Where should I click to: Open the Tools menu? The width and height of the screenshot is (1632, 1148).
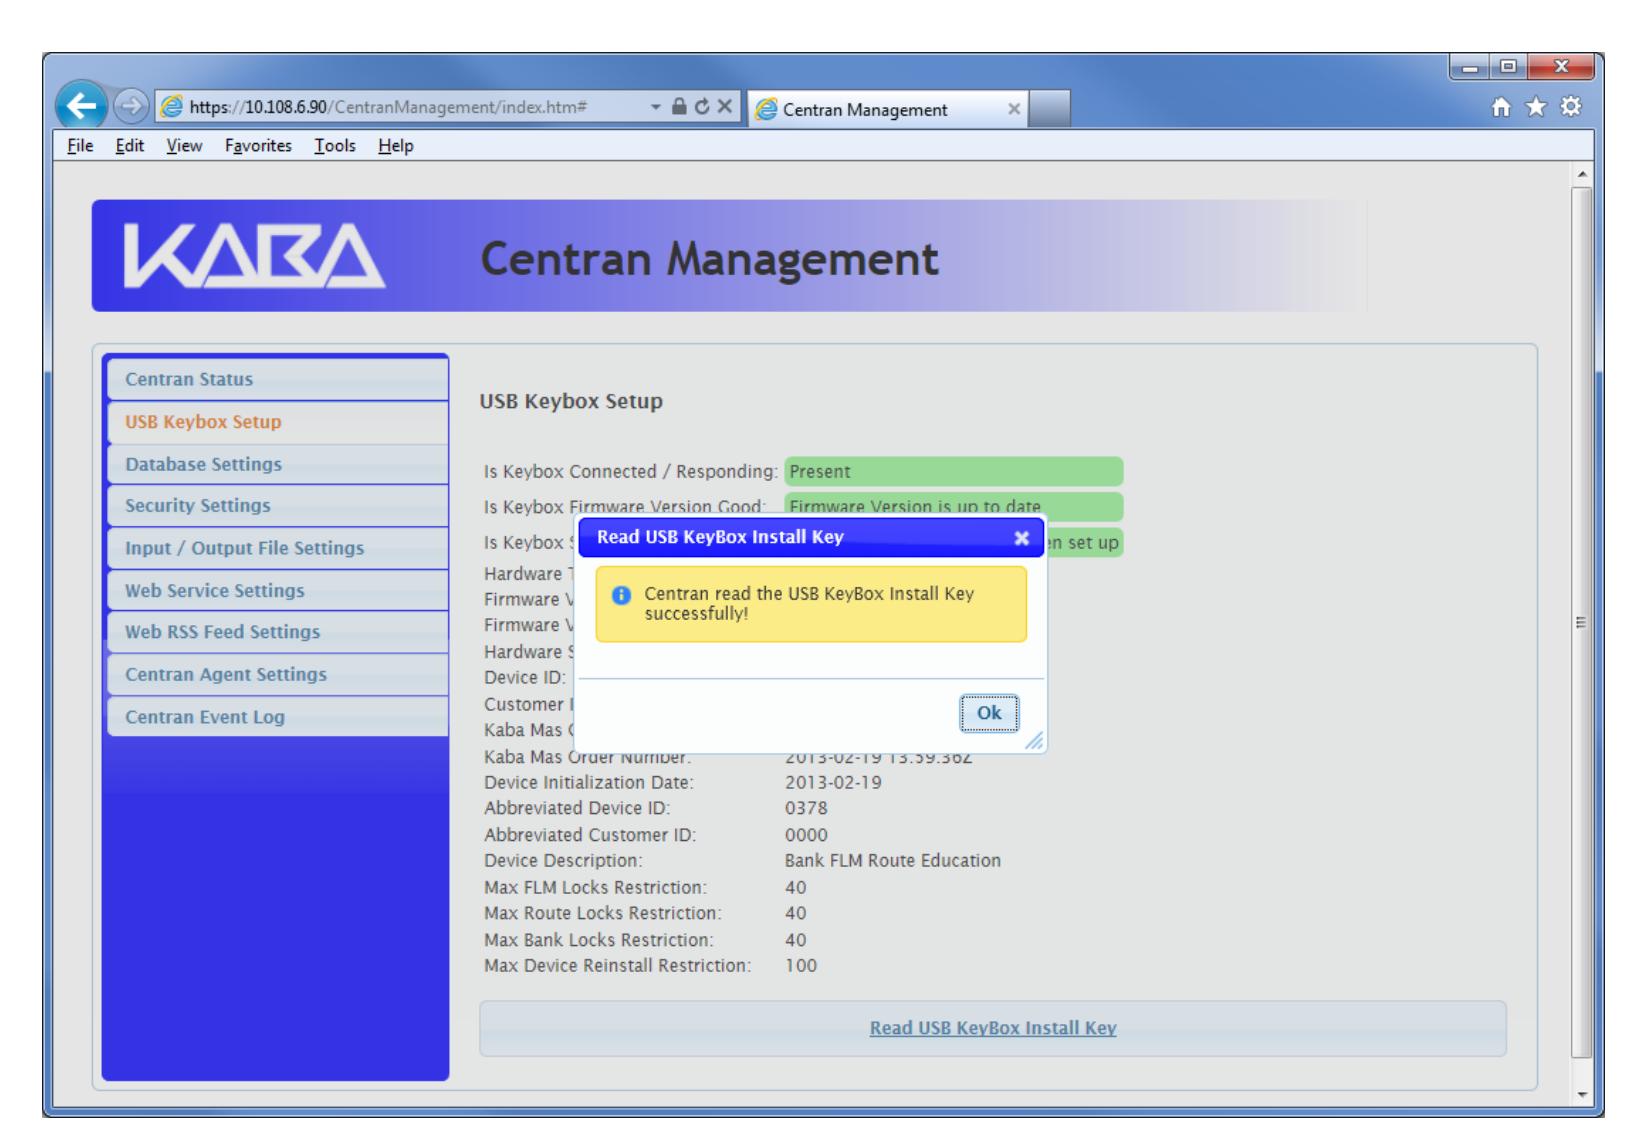[335, 146]
